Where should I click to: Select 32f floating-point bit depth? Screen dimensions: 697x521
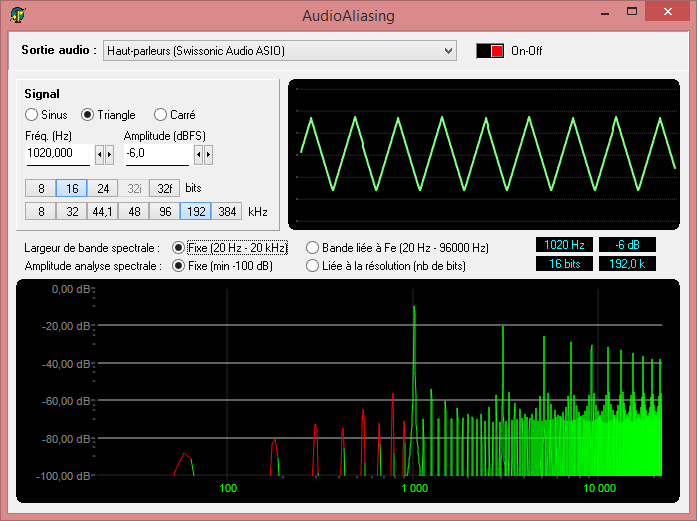(164, 188)
